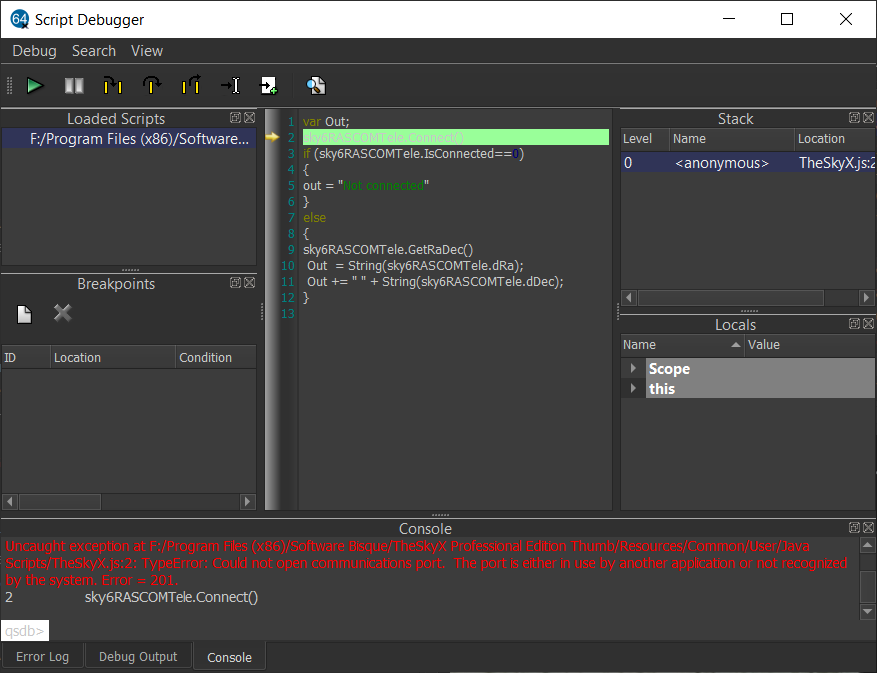Image resolution: width=877 pixels, height=673 pixels.
Task: Open the Search menu
Action: [x=94, y=51]
